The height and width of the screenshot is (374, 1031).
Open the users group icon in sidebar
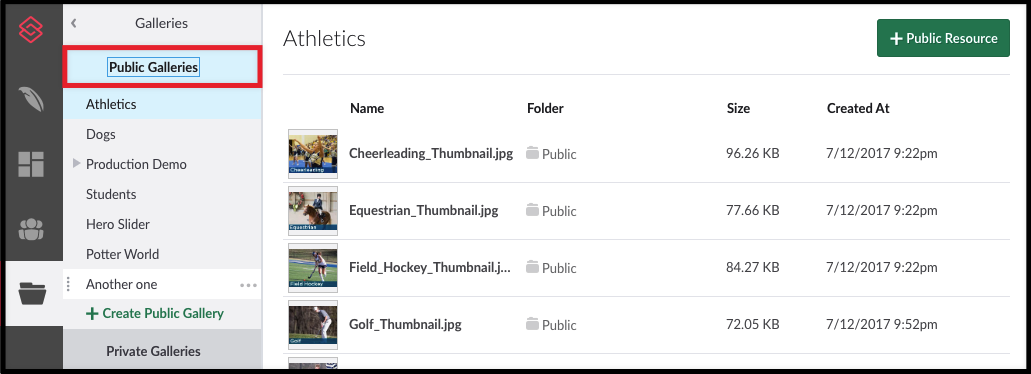click(x=31, y=229)
